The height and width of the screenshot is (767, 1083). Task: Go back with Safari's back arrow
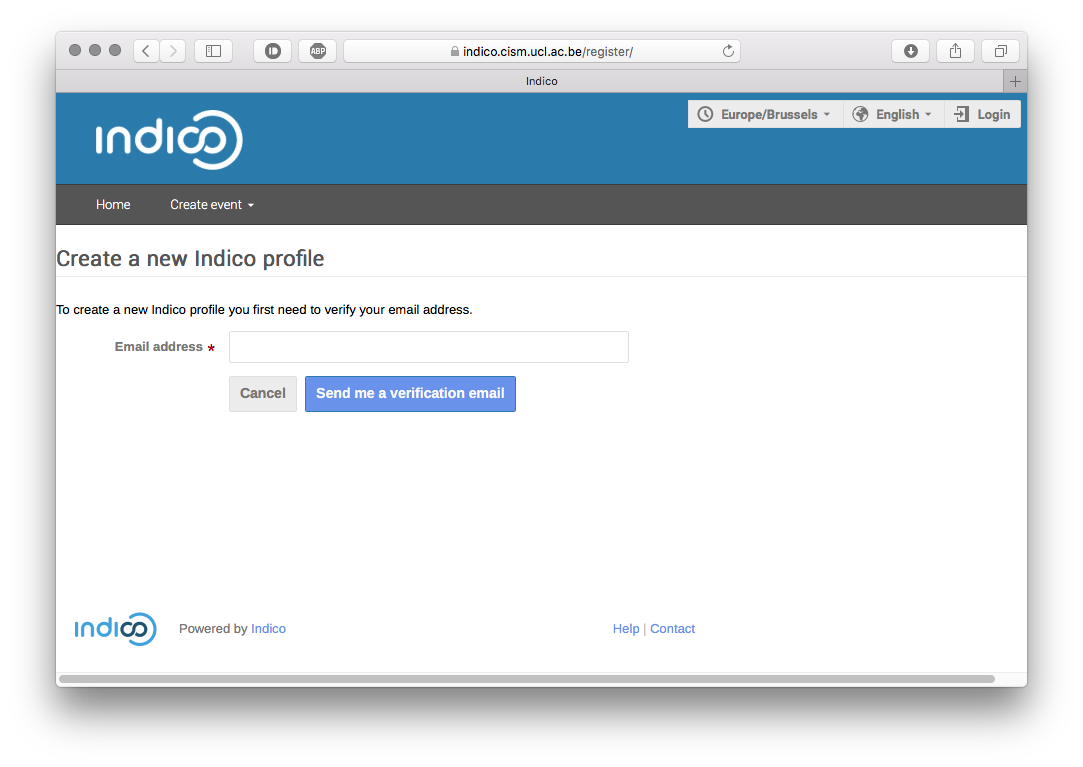coord(146,51)
